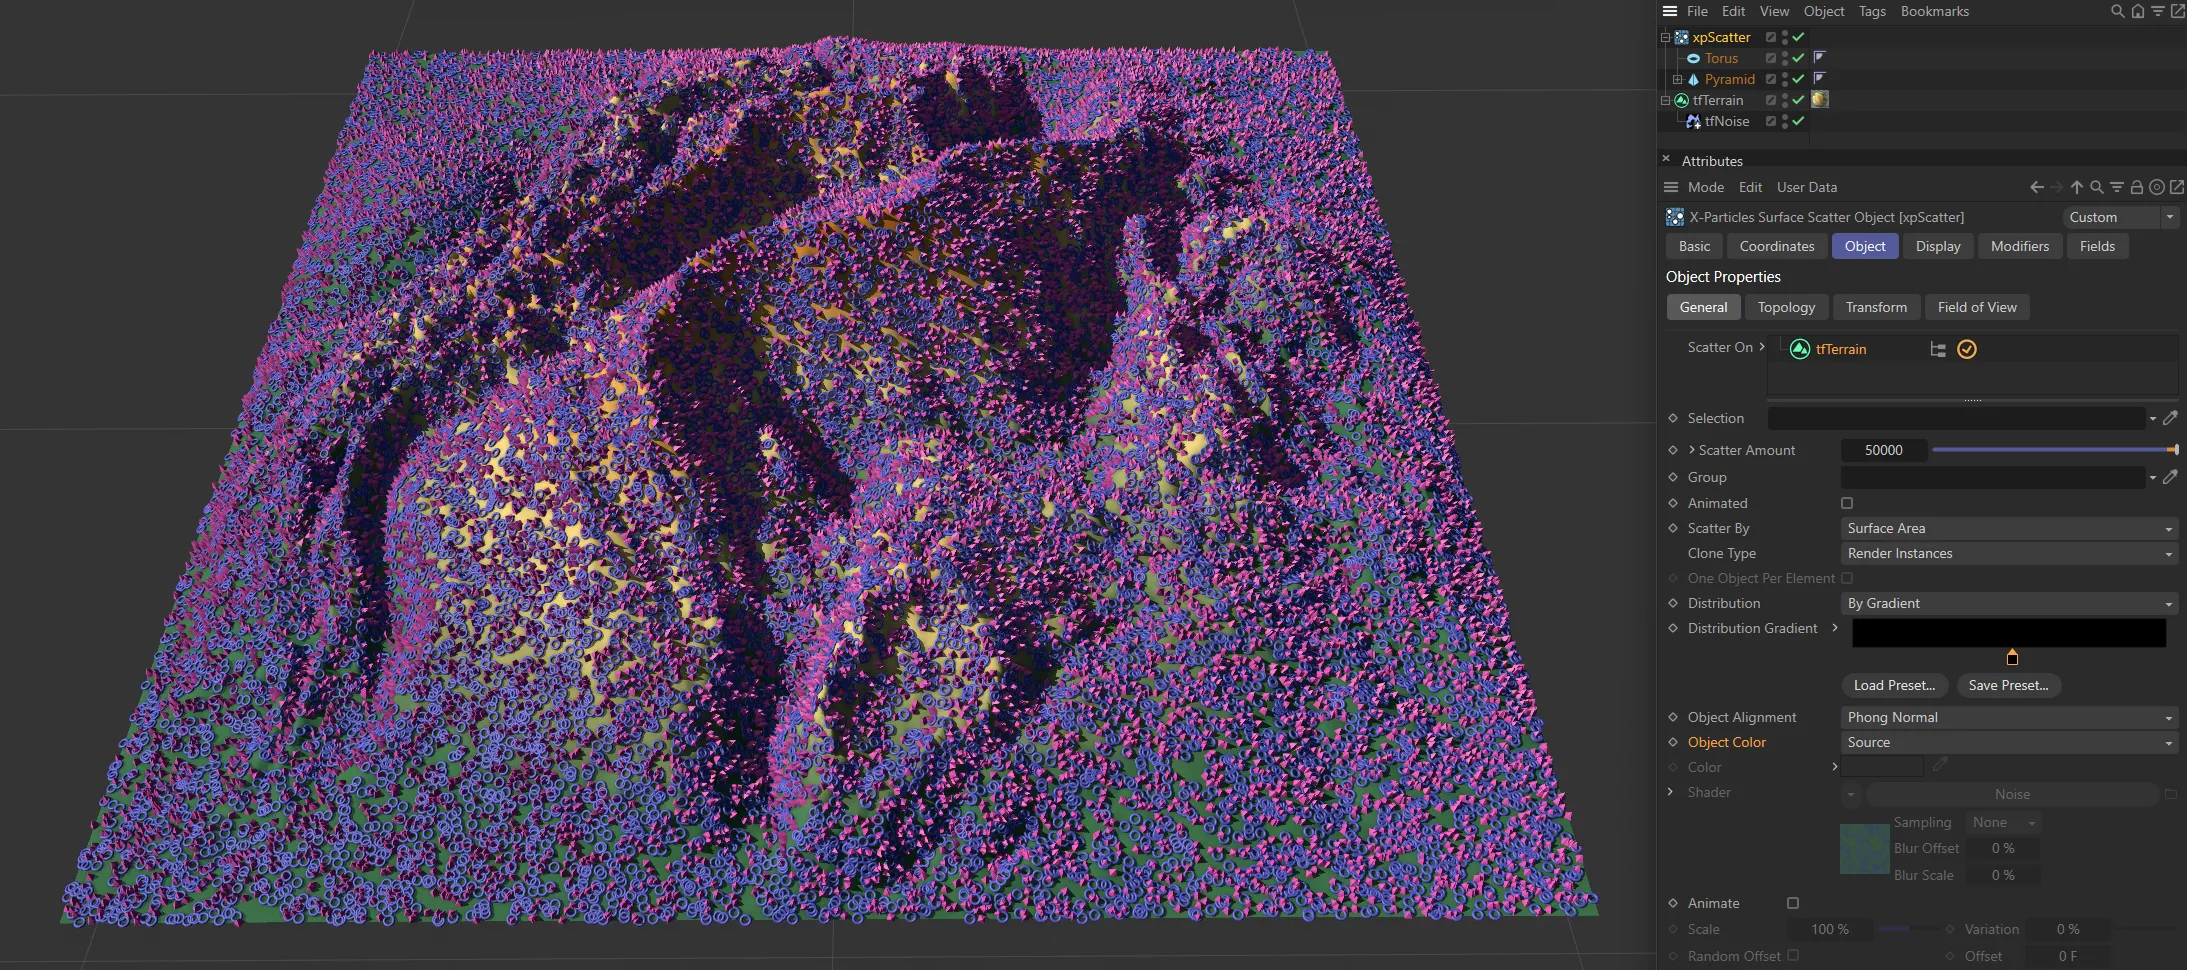Select the tfNoise icon in the outliner
Screen dimensions: 2187x970
click(x=1694, y=121)
